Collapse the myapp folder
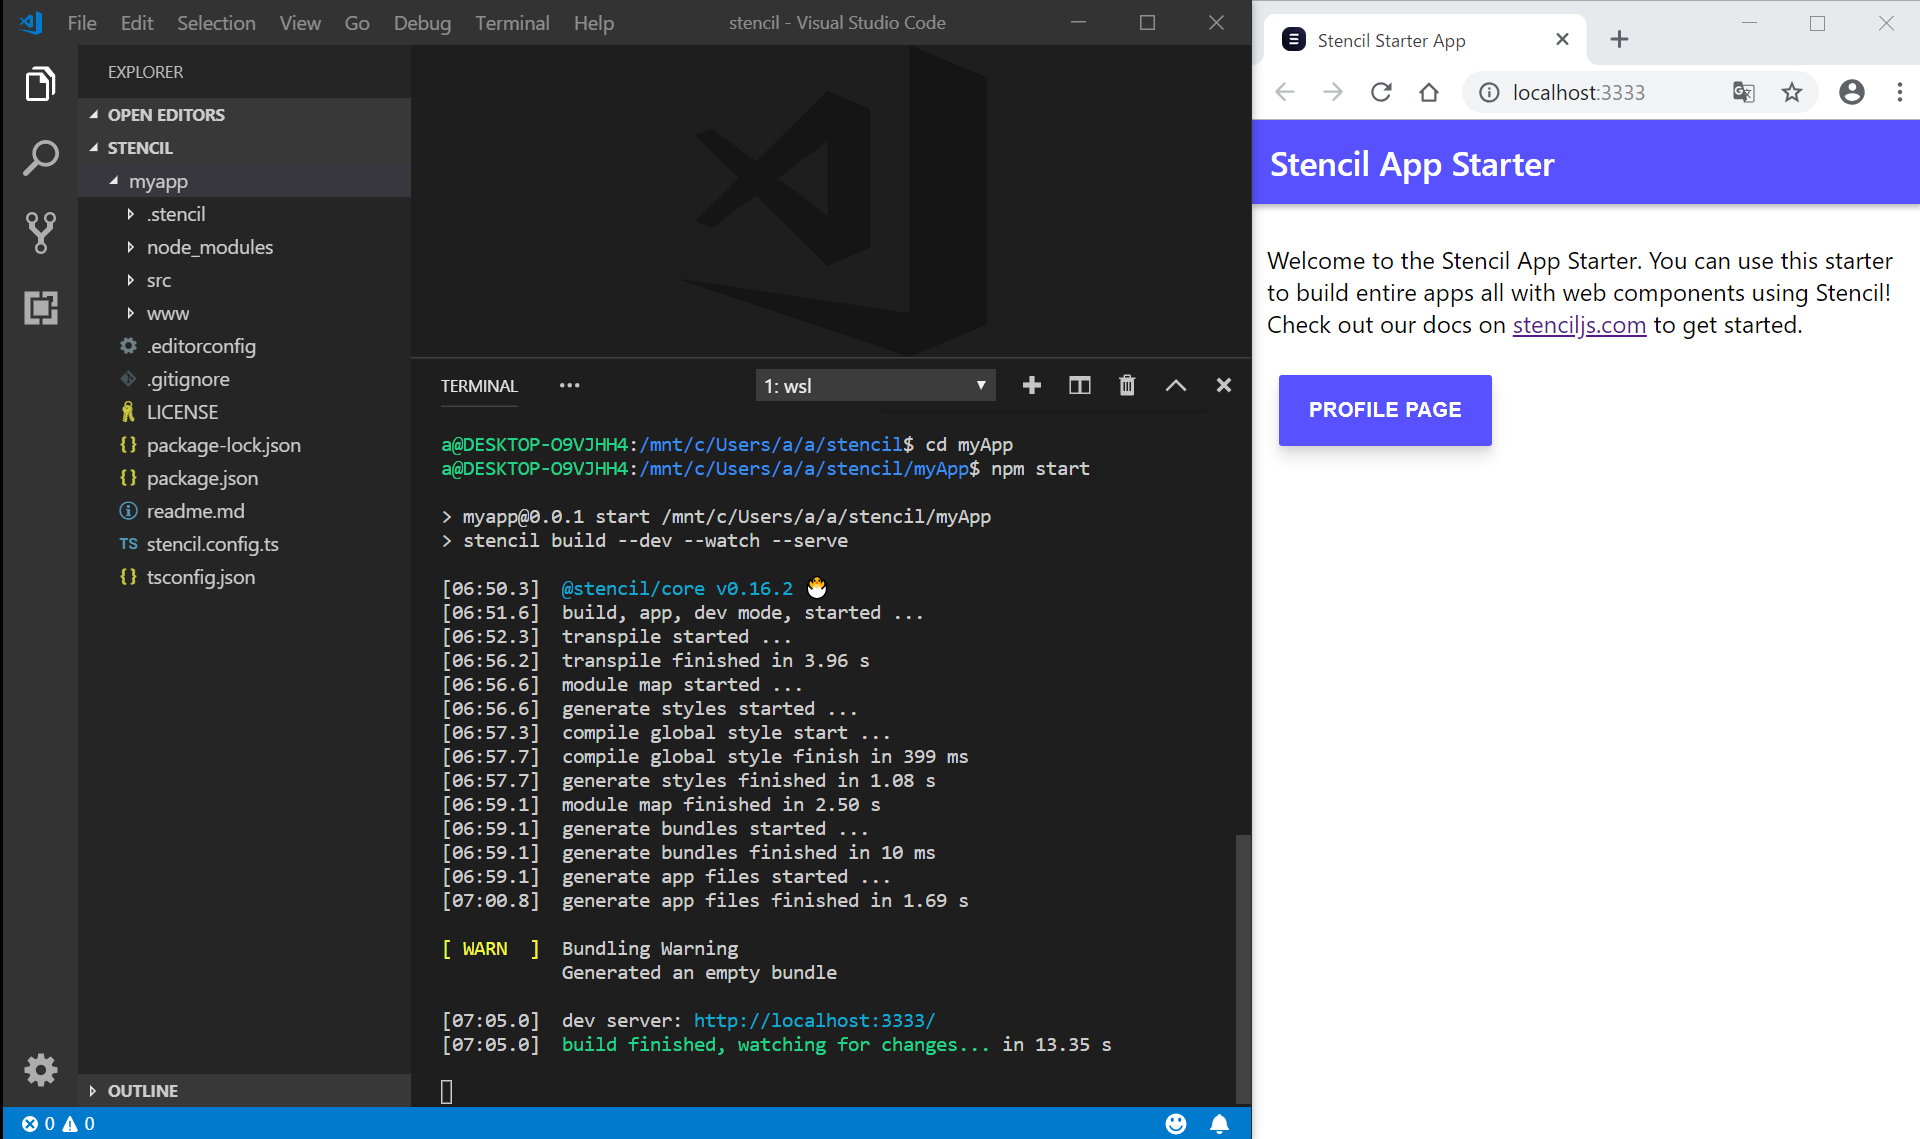This screenshot has height=1139, width=1920. pos(244,181)
